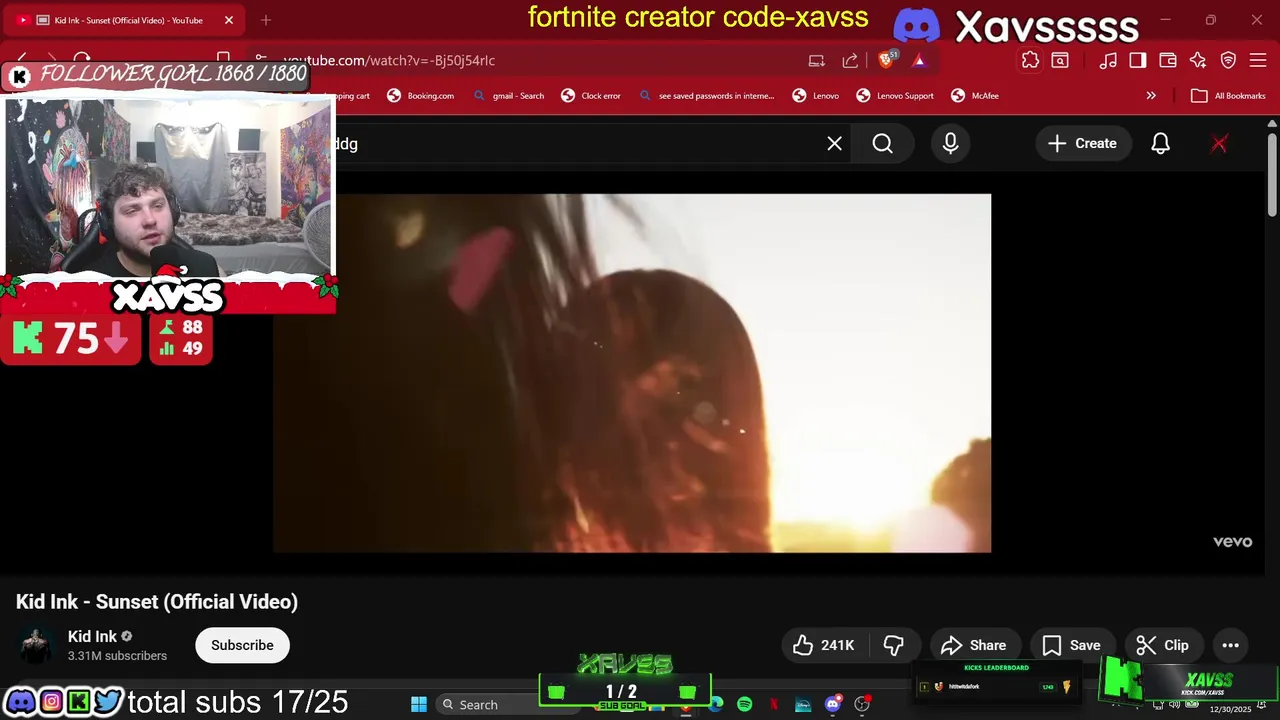The image size is (1280, 720).
Task: Subscribe to Kid Ink channel
Action: click(242, 645)
